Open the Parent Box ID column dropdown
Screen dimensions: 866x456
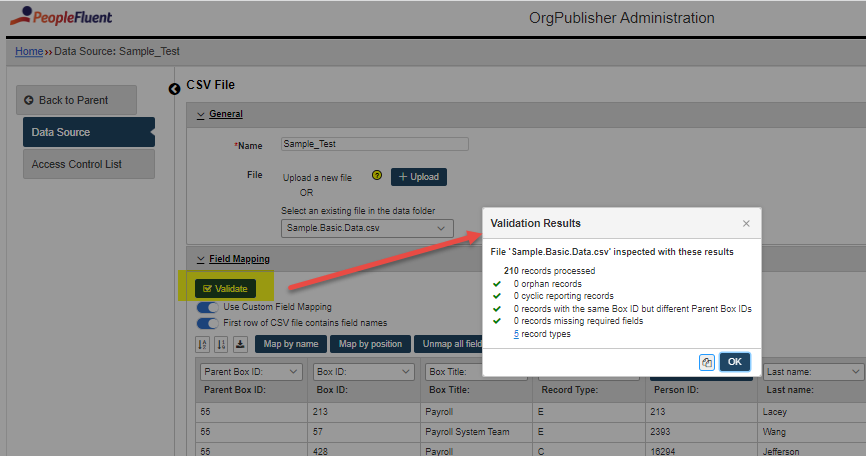point(251,372)
